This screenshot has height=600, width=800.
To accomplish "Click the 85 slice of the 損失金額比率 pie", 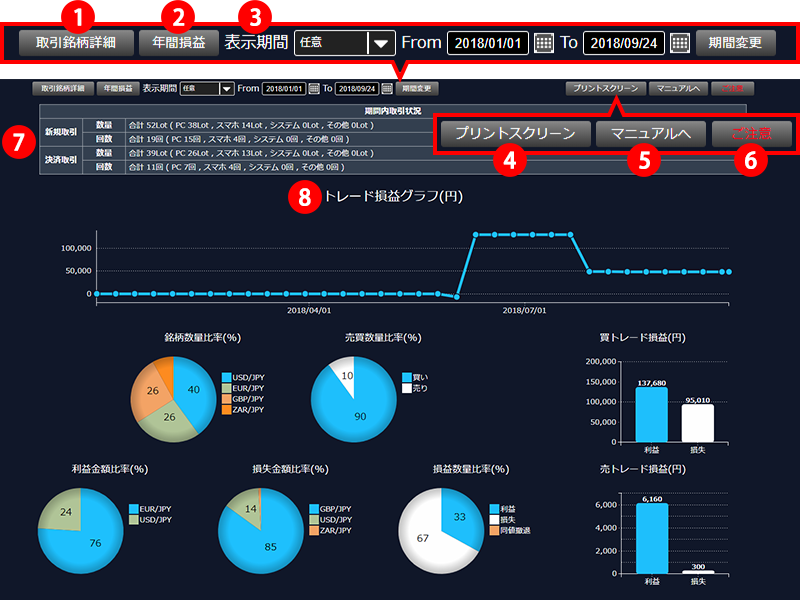I will coord(270,546).
